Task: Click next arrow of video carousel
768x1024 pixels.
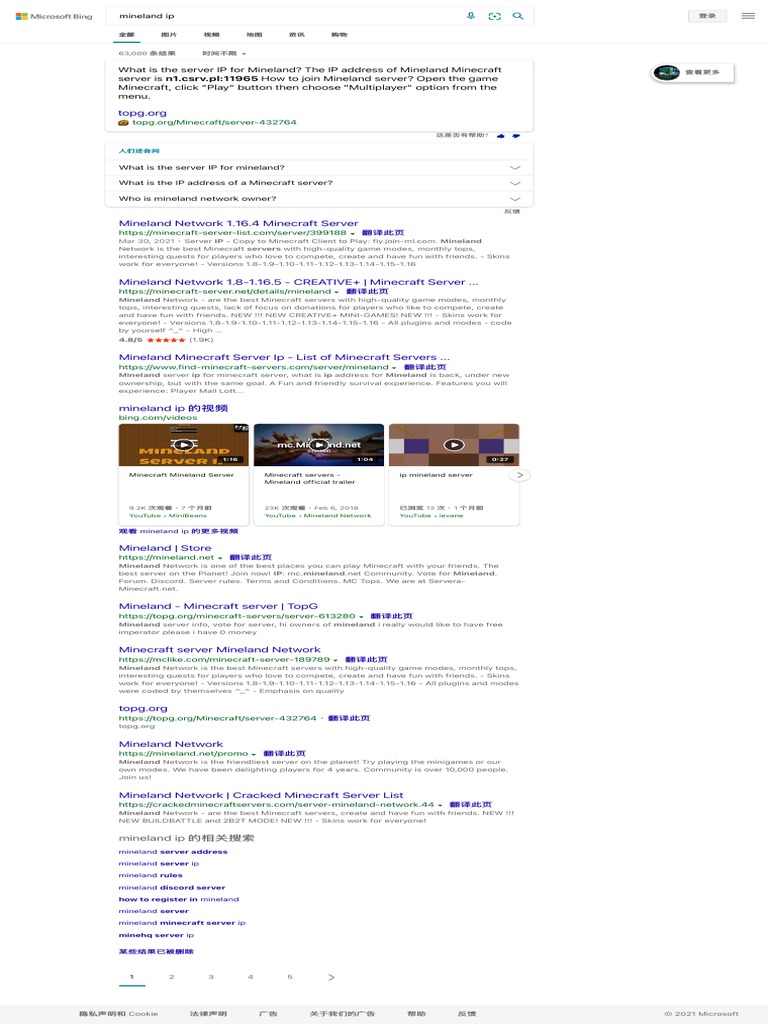Action: (520, 475)
